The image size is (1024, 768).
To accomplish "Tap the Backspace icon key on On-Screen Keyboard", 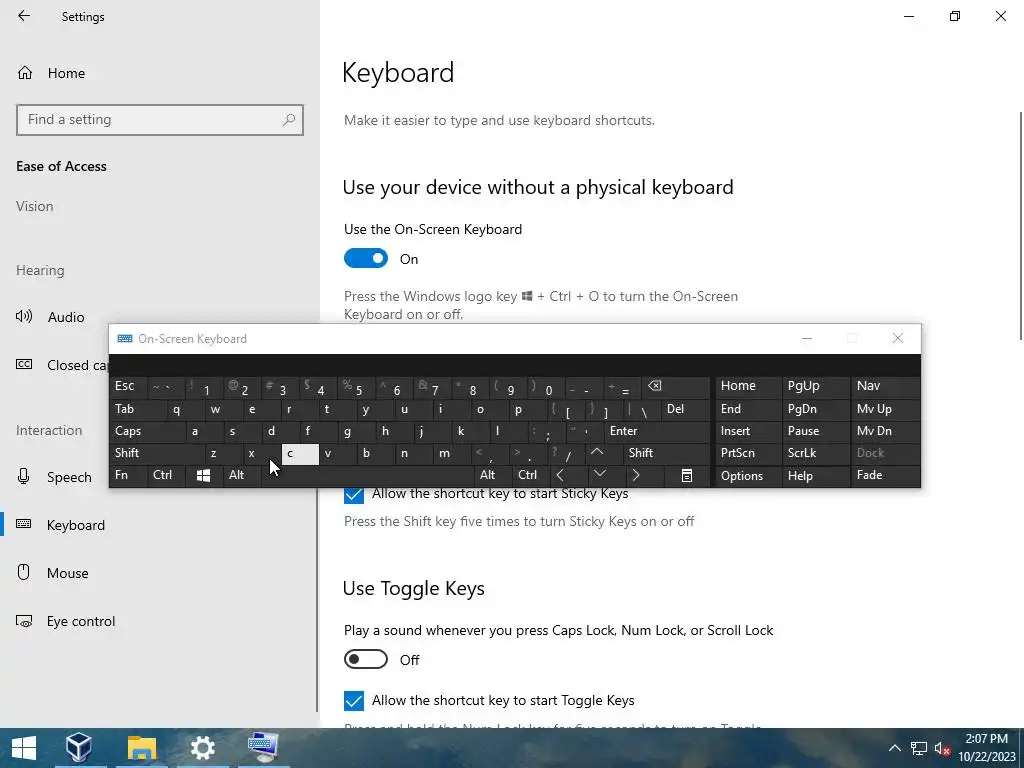I will 675,387.
